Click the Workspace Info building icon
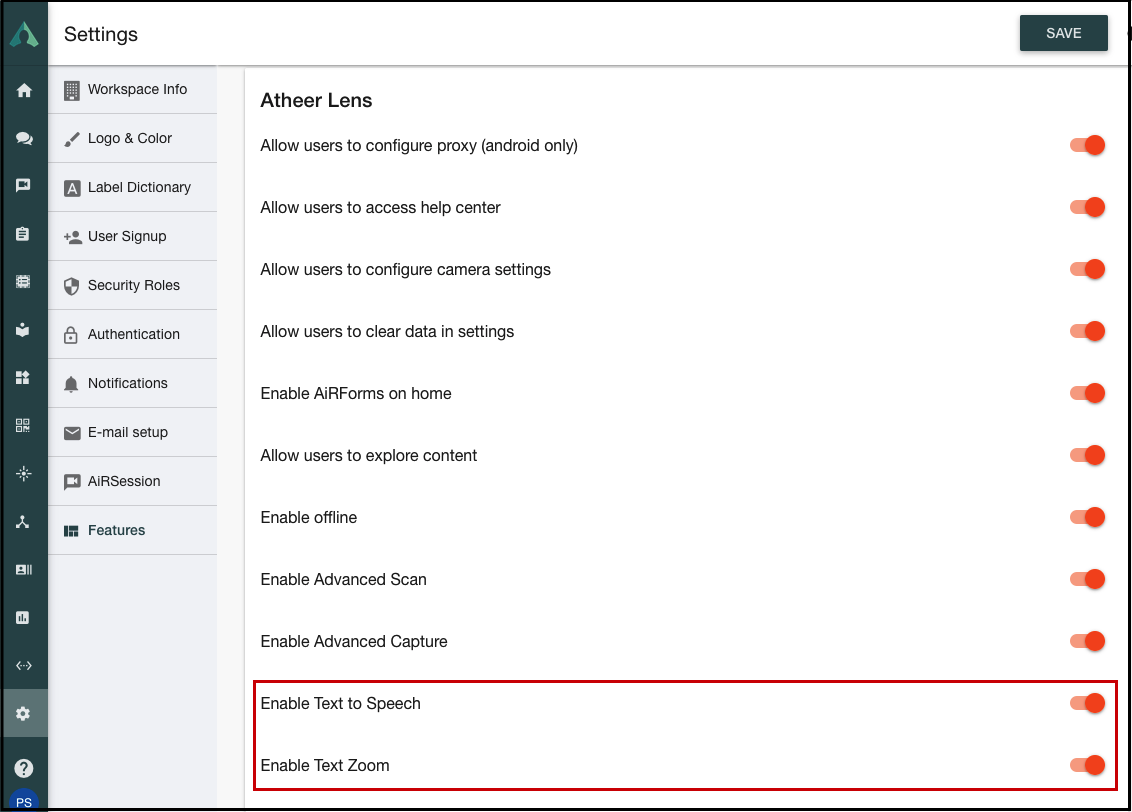The width and height of the screenshot is (1132, 812). click(x=71, y=90)
